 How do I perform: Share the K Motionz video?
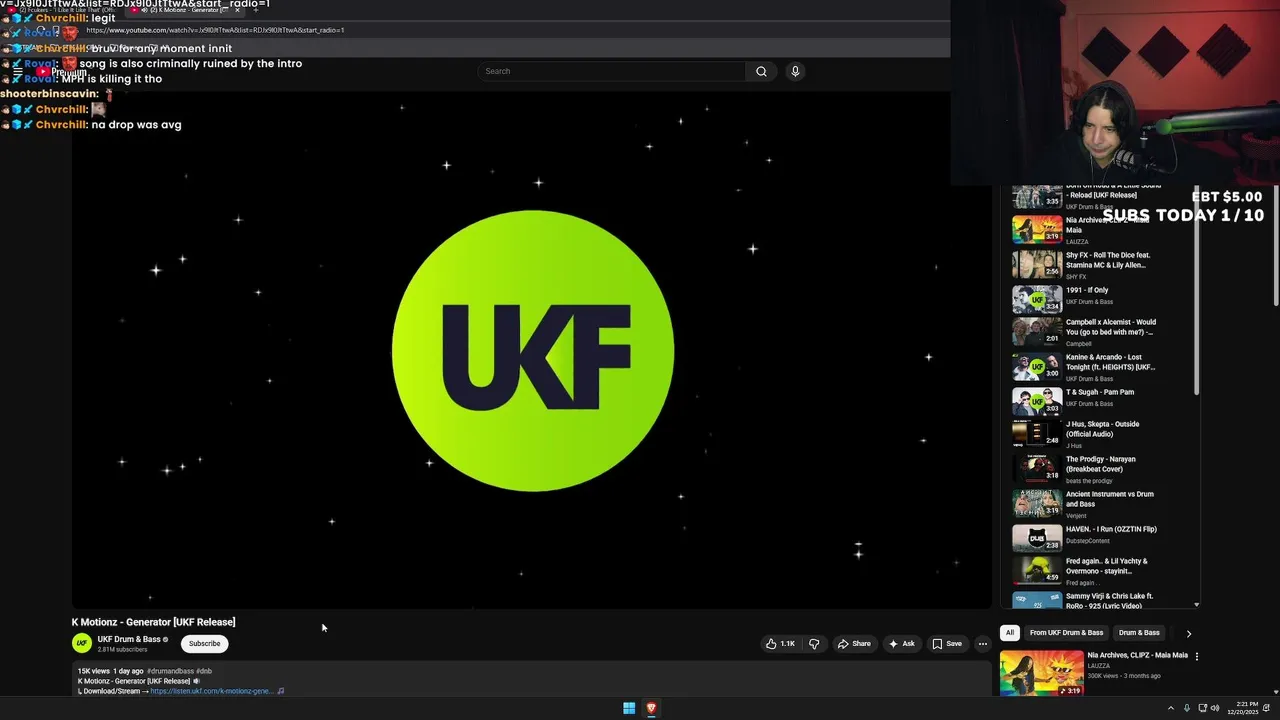coord(854,644)
